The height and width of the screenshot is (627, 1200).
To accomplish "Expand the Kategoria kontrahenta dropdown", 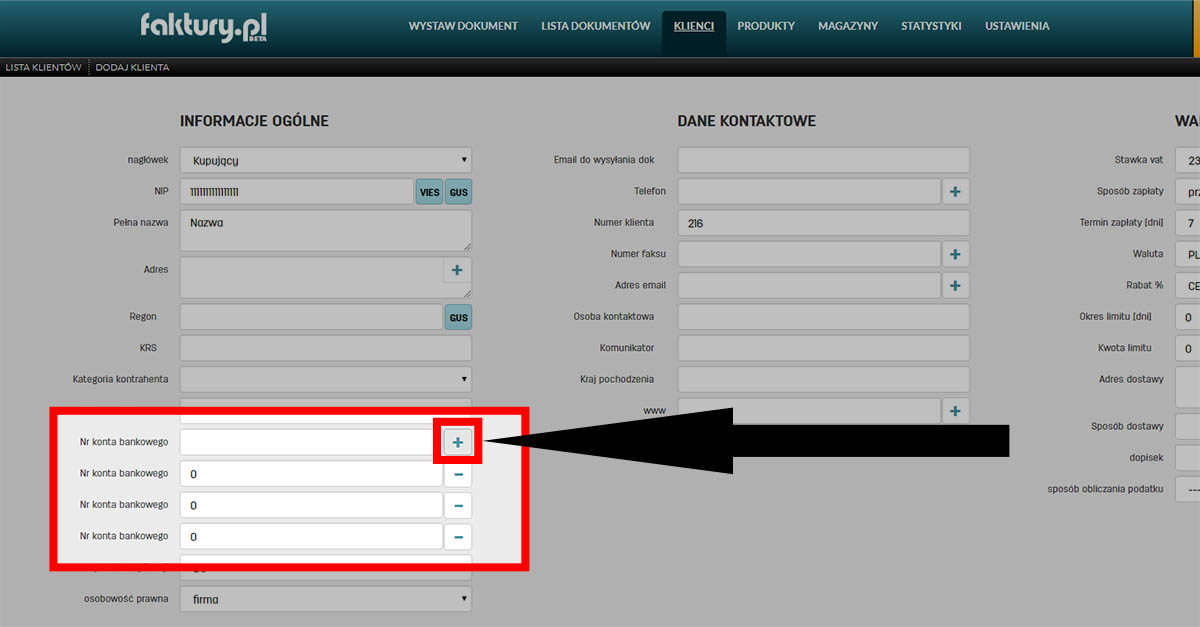I will pyautogui.click(x=325, y=379).
